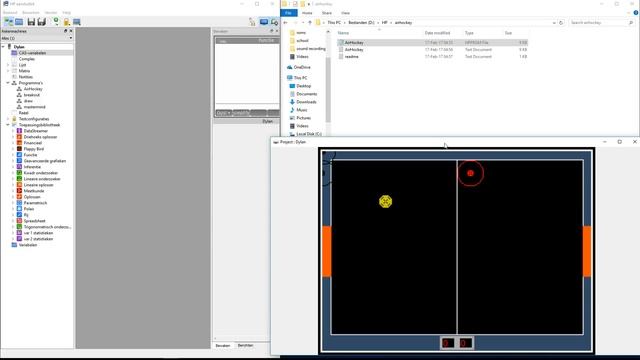Screen dimensions: 640x360
Task: Open the Help menu in HP Connectivity Kit
Action: coord(67,13)
